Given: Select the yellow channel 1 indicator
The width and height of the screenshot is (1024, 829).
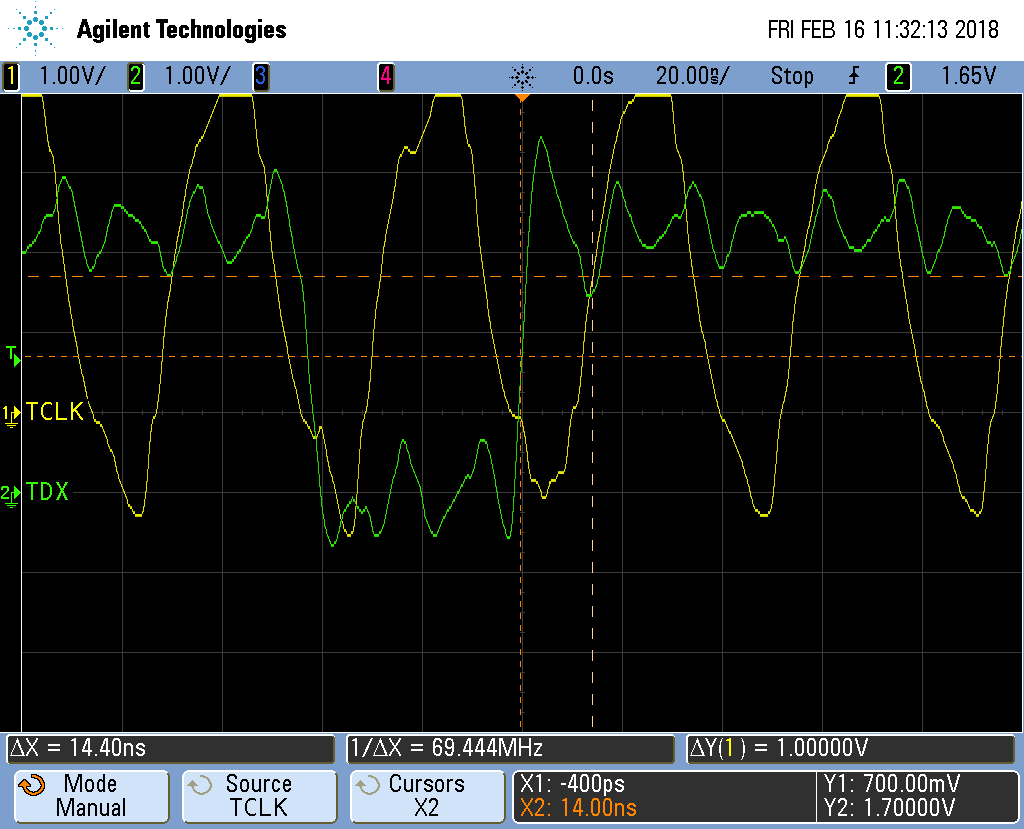Looking at the screenshot, I should click(x=11, y=76).
